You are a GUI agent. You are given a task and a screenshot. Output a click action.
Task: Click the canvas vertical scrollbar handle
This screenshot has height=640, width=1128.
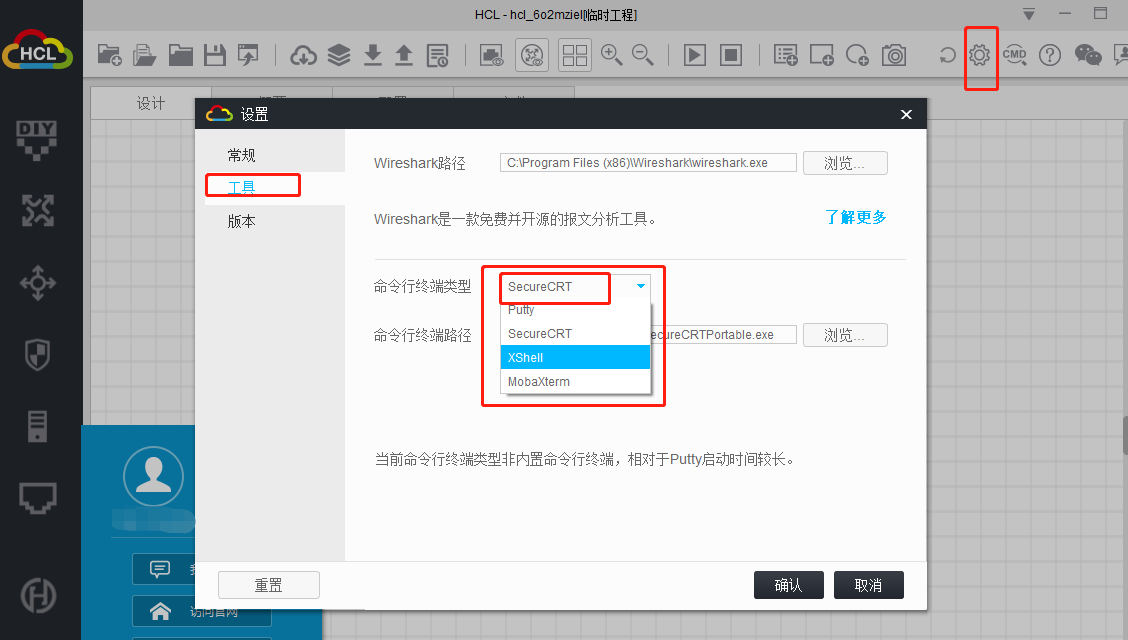point(1125,435)
